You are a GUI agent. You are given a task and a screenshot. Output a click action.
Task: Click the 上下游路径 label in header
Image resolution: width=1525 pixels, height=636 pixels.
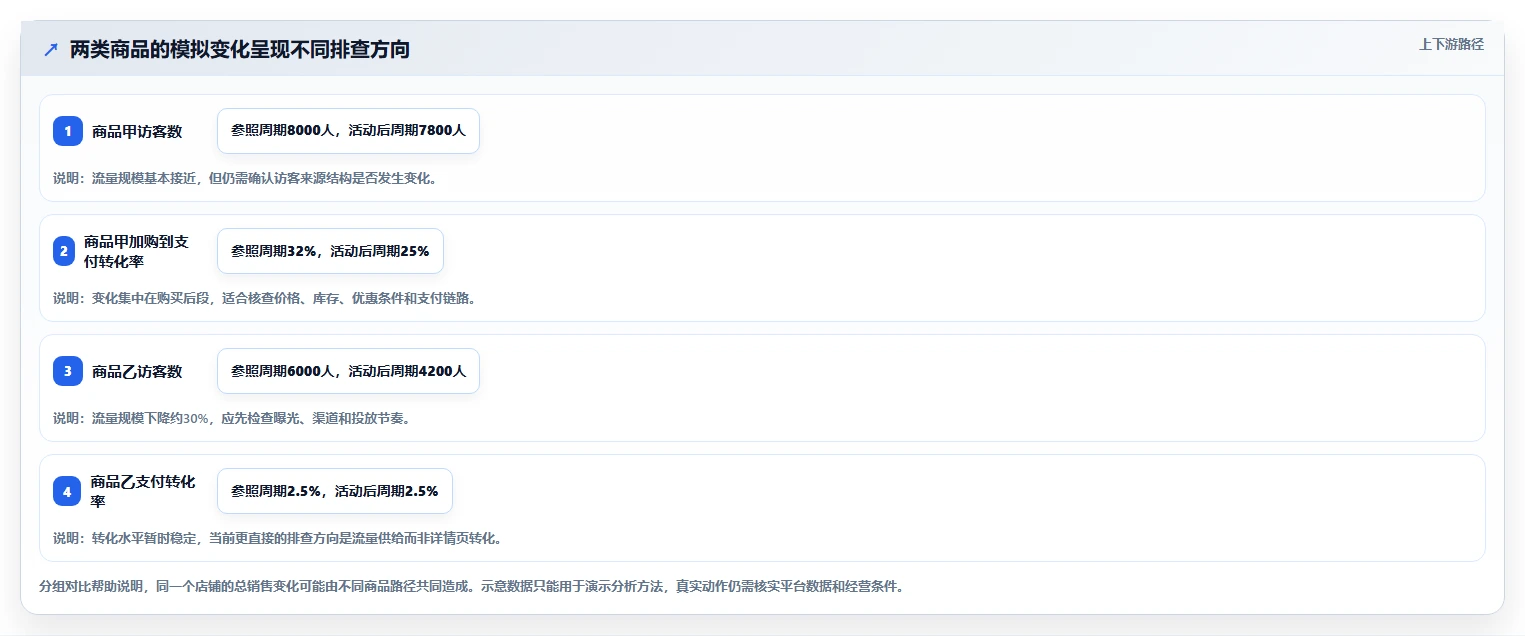1451,44
